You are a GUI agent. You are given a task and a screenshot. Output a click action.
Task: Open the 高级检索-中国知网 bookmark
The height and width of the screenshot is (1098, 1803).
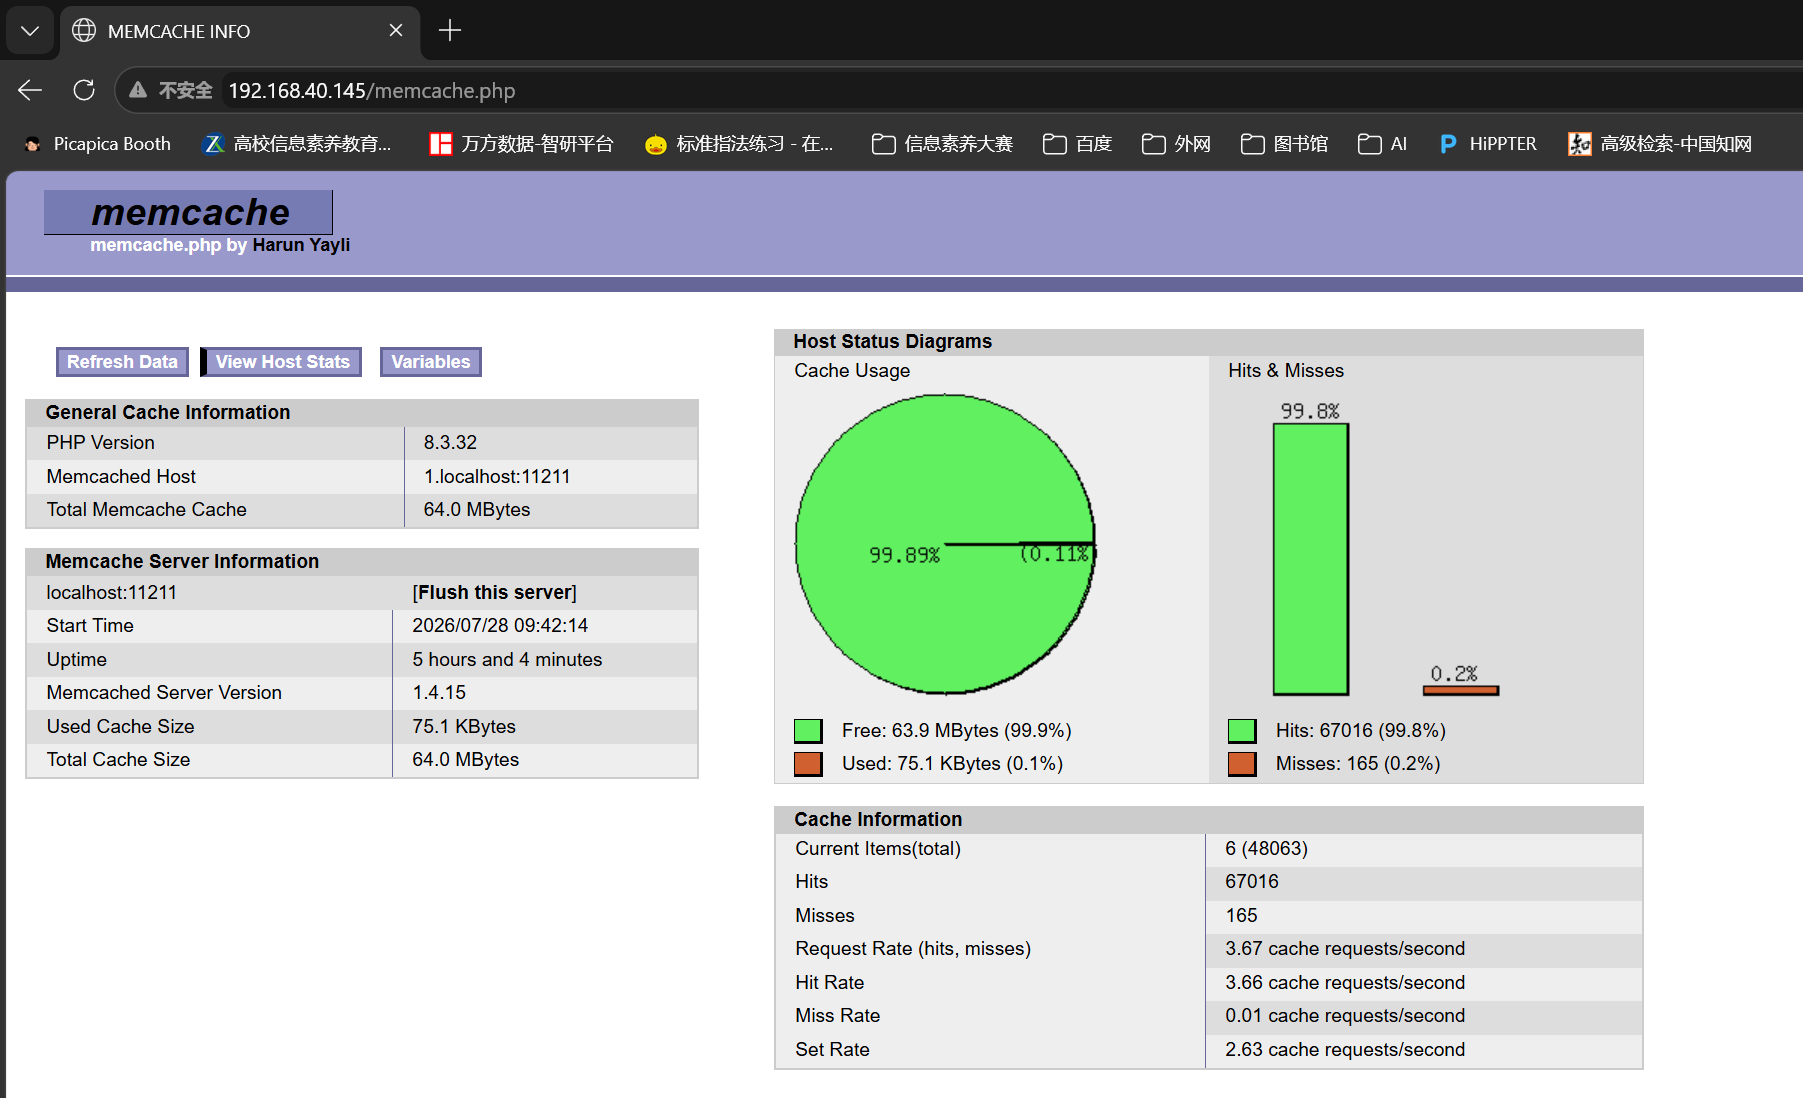[x=1660, y=144]
